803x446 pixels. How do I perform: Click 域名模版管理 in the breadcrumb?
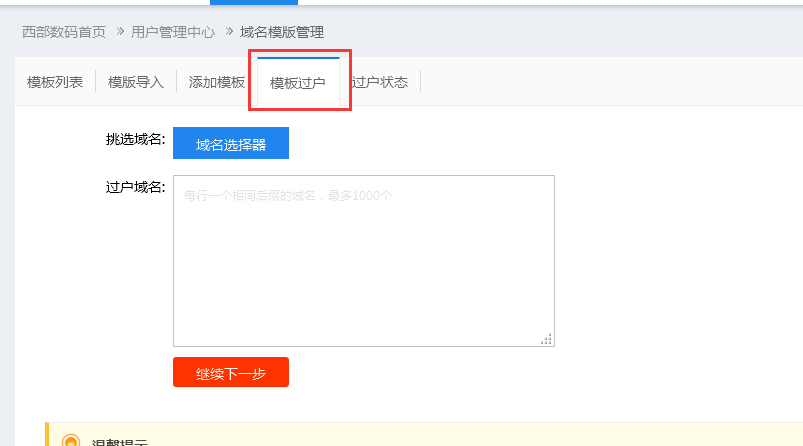pos(282,32)
